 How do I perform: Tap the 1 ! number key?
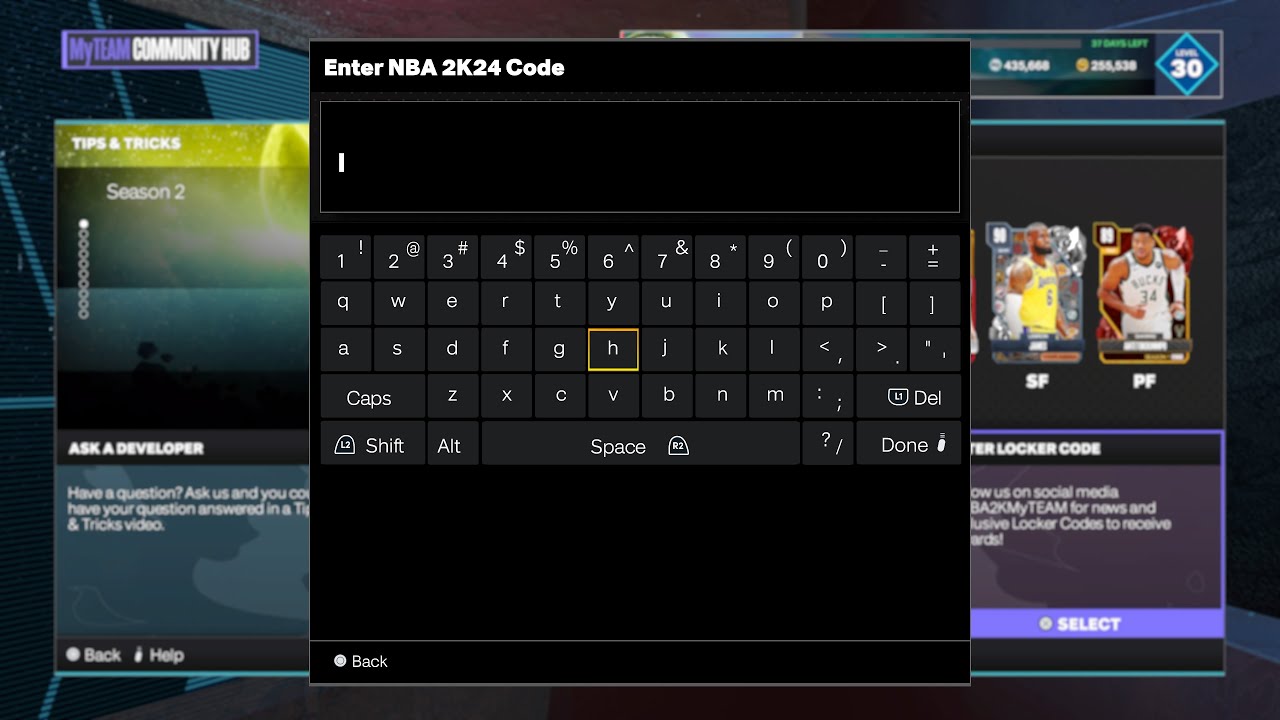tap(345, 257)
